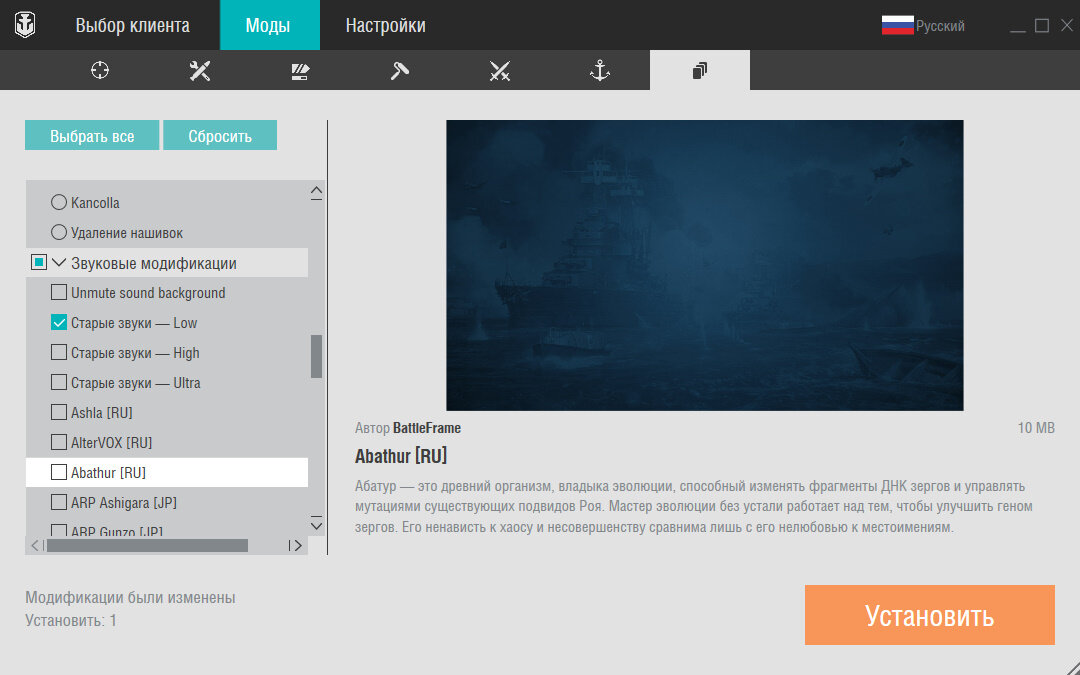The height and width of the screenshot is (675, 1080).
Task: Switch to Настройки tab
Action: click(x=385, y=25)
